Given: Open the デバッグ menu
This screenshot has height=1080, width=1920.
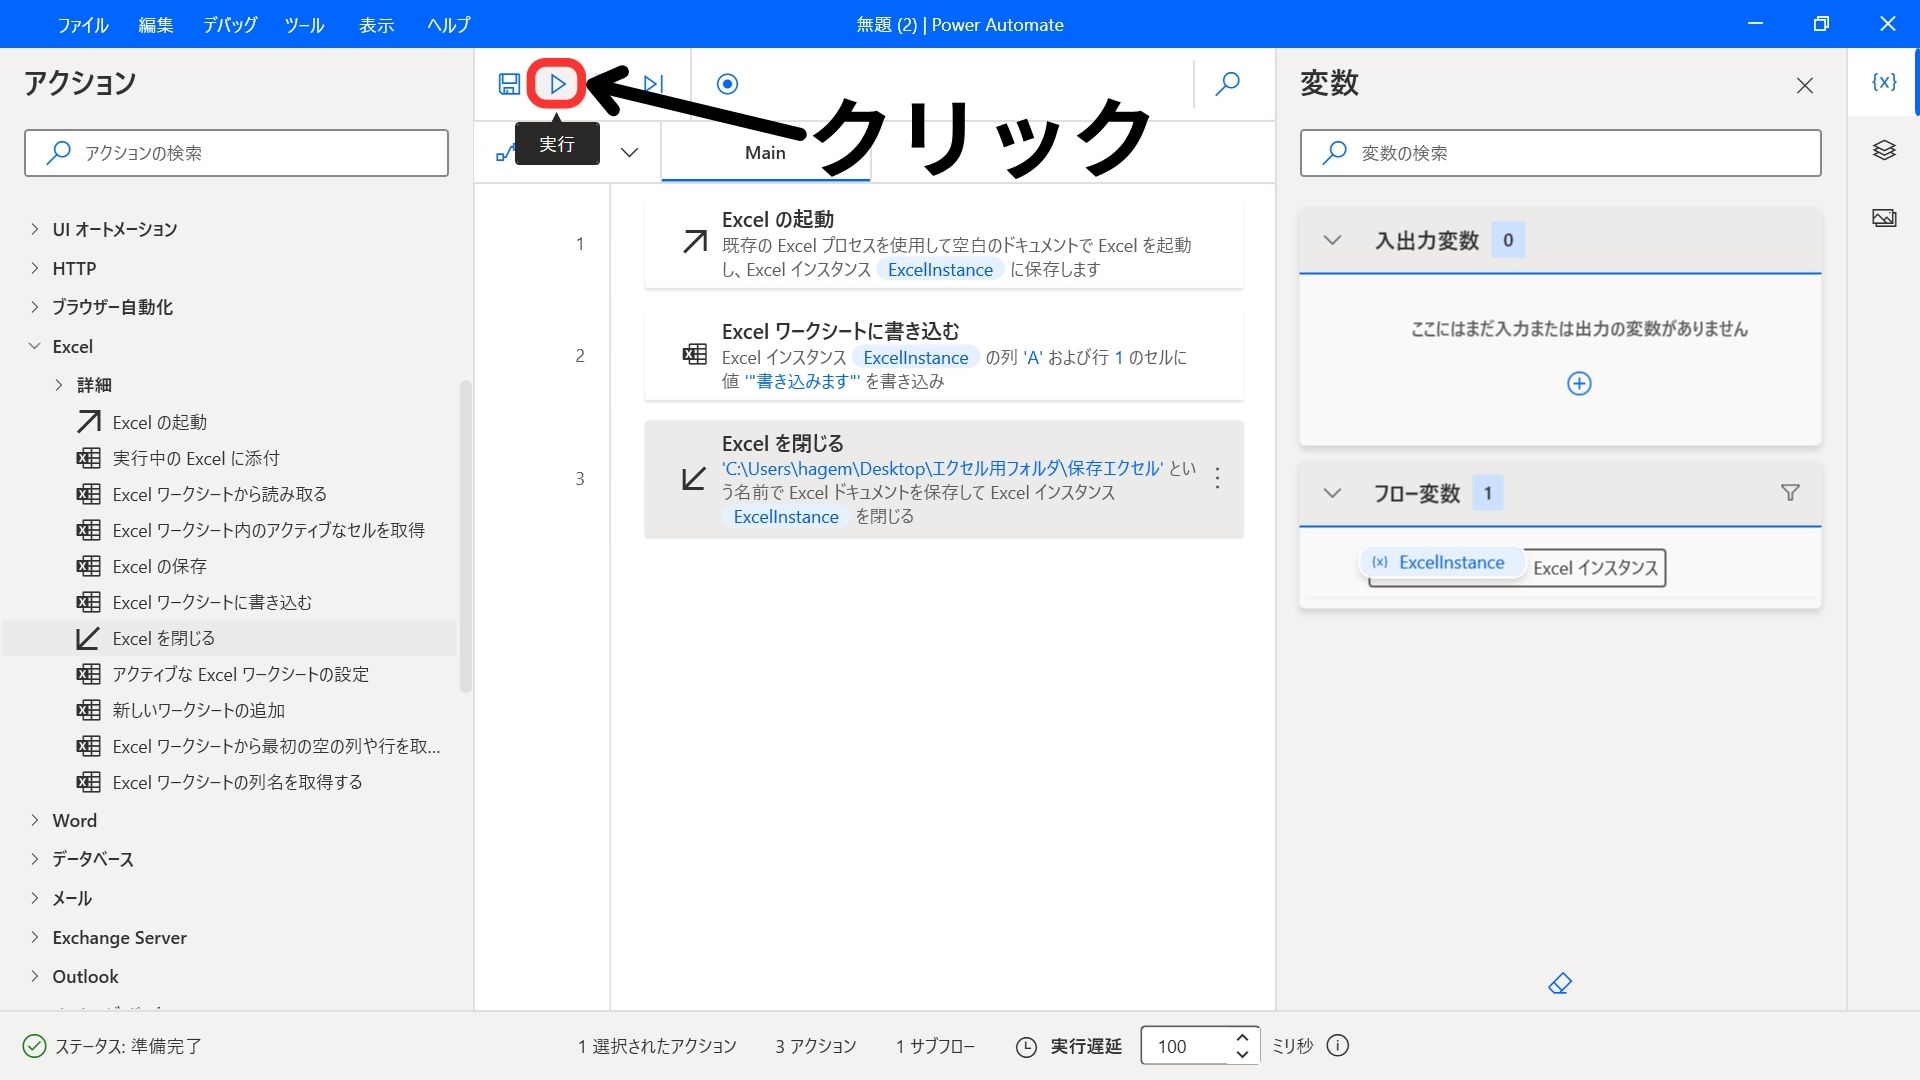Looking at the screenshot, I should click(230, 25).
